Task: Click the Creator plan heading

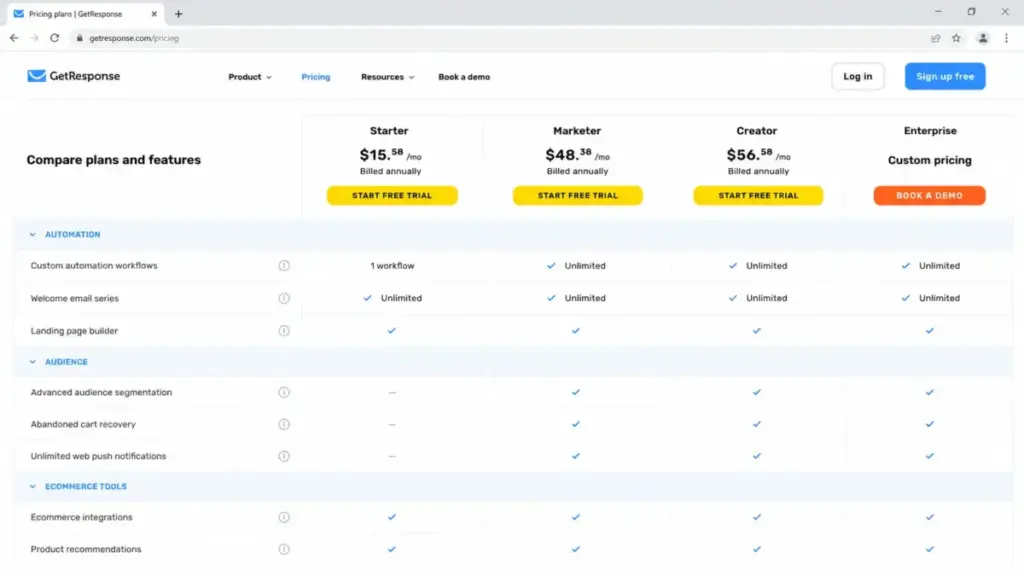Action: coord(757,131)
